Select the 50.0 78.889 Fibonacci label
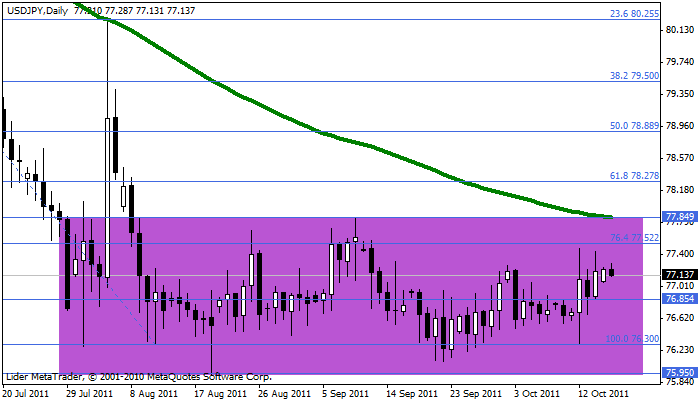Screen dimensions: 700x402 [634, 126]
